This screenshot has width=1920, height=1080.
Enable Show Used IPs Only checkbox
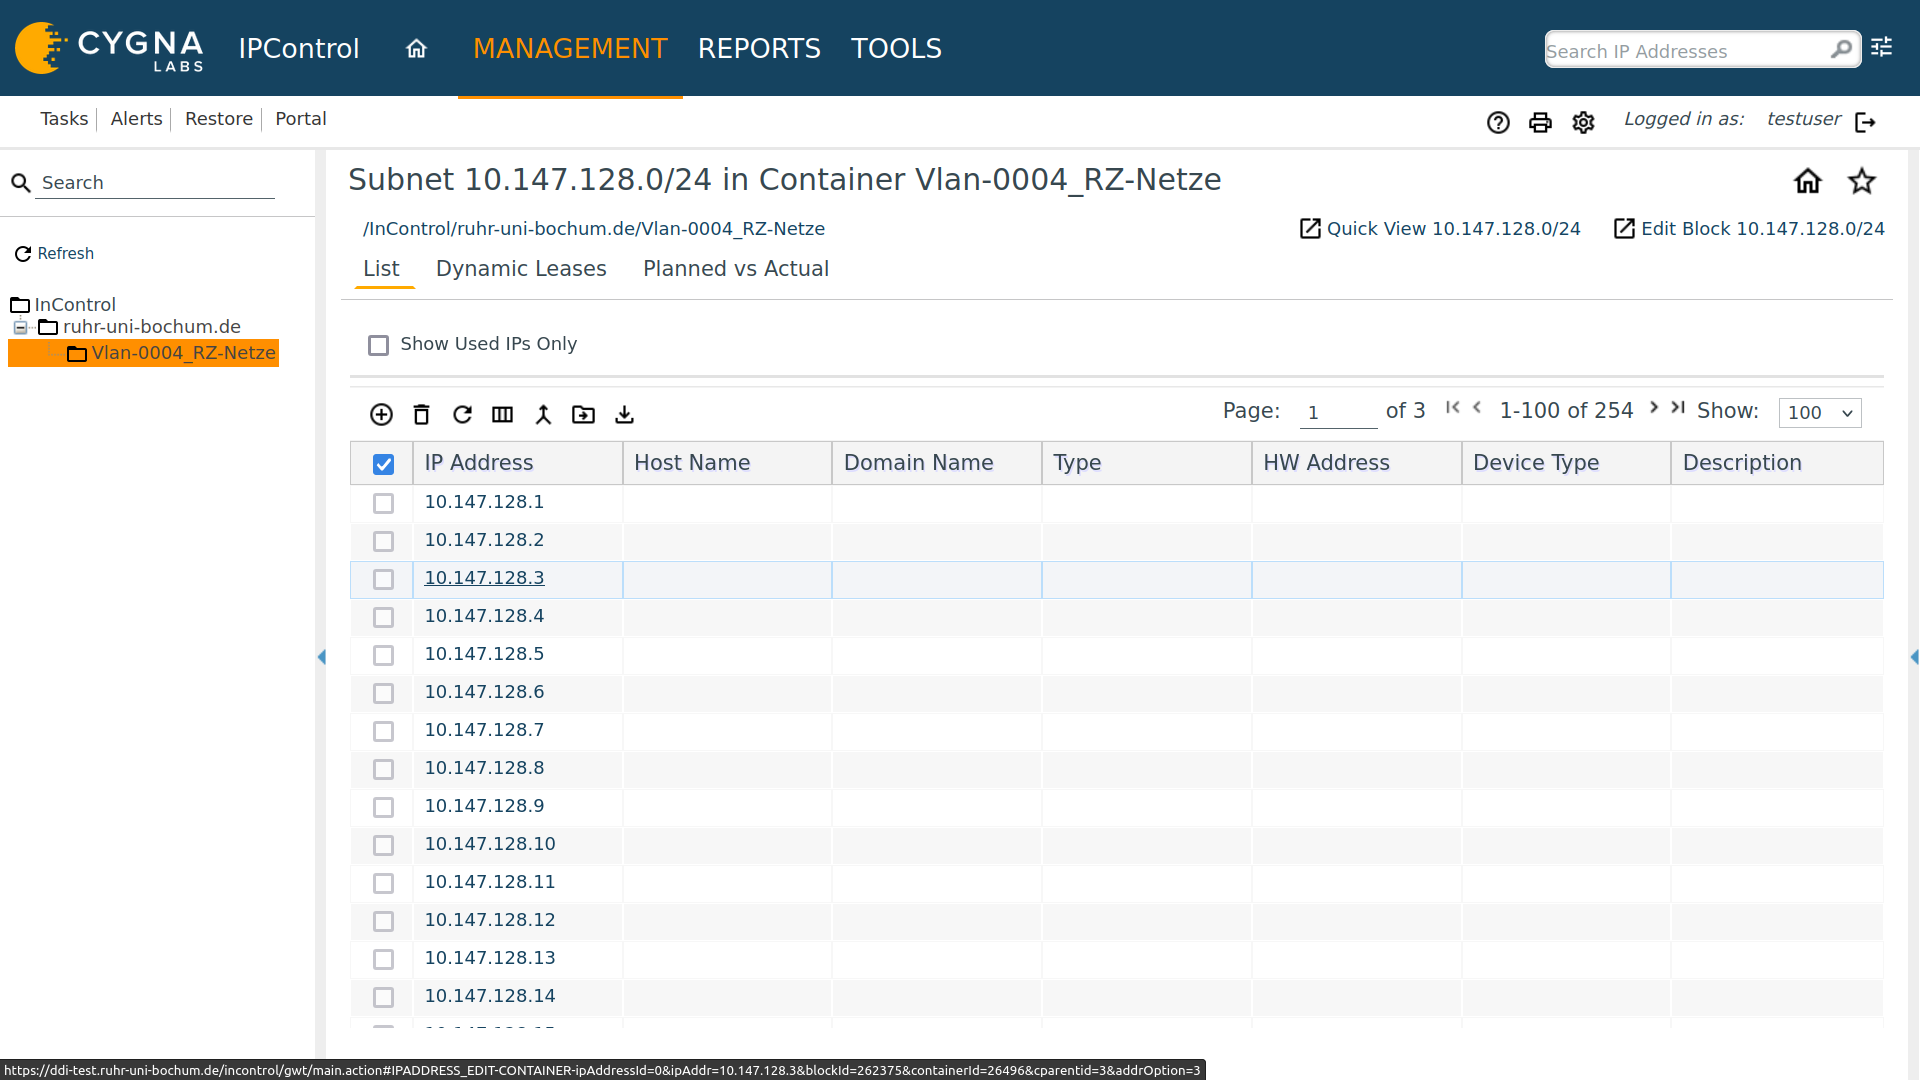tap(378, 345)
